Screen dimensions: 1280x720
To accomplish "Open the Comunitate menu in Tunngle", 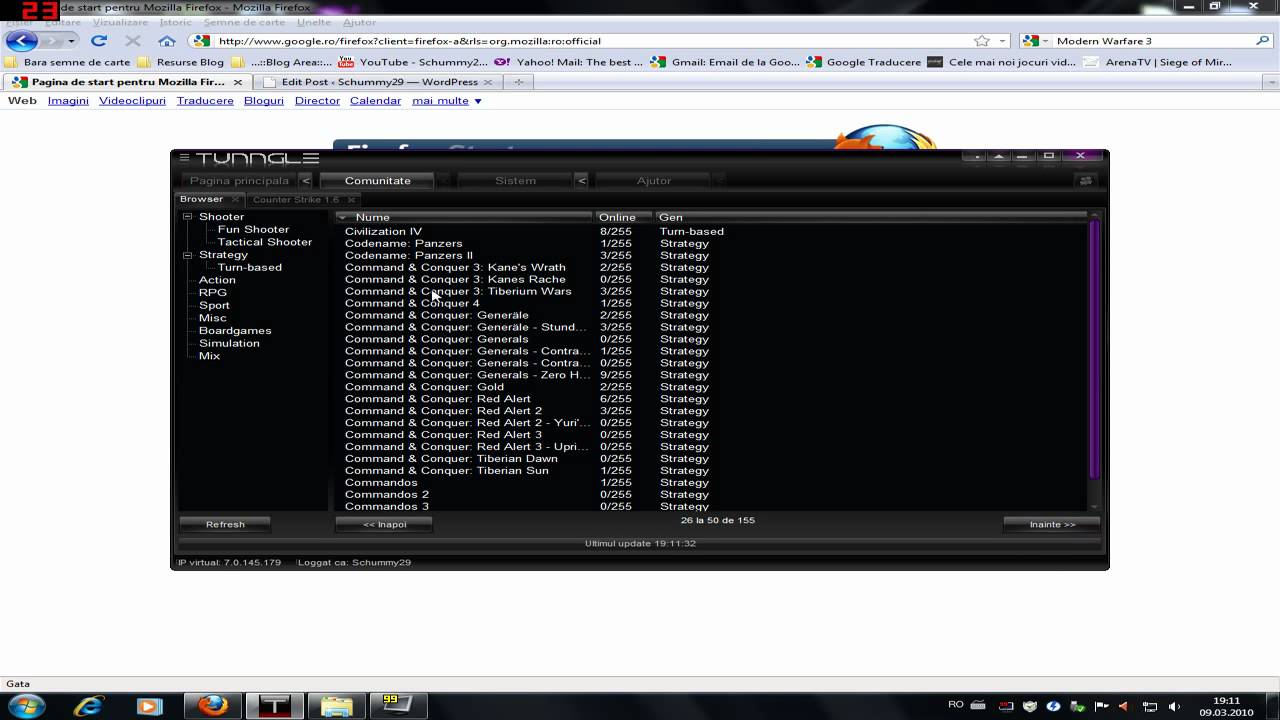I will click(x=377, y=181).
